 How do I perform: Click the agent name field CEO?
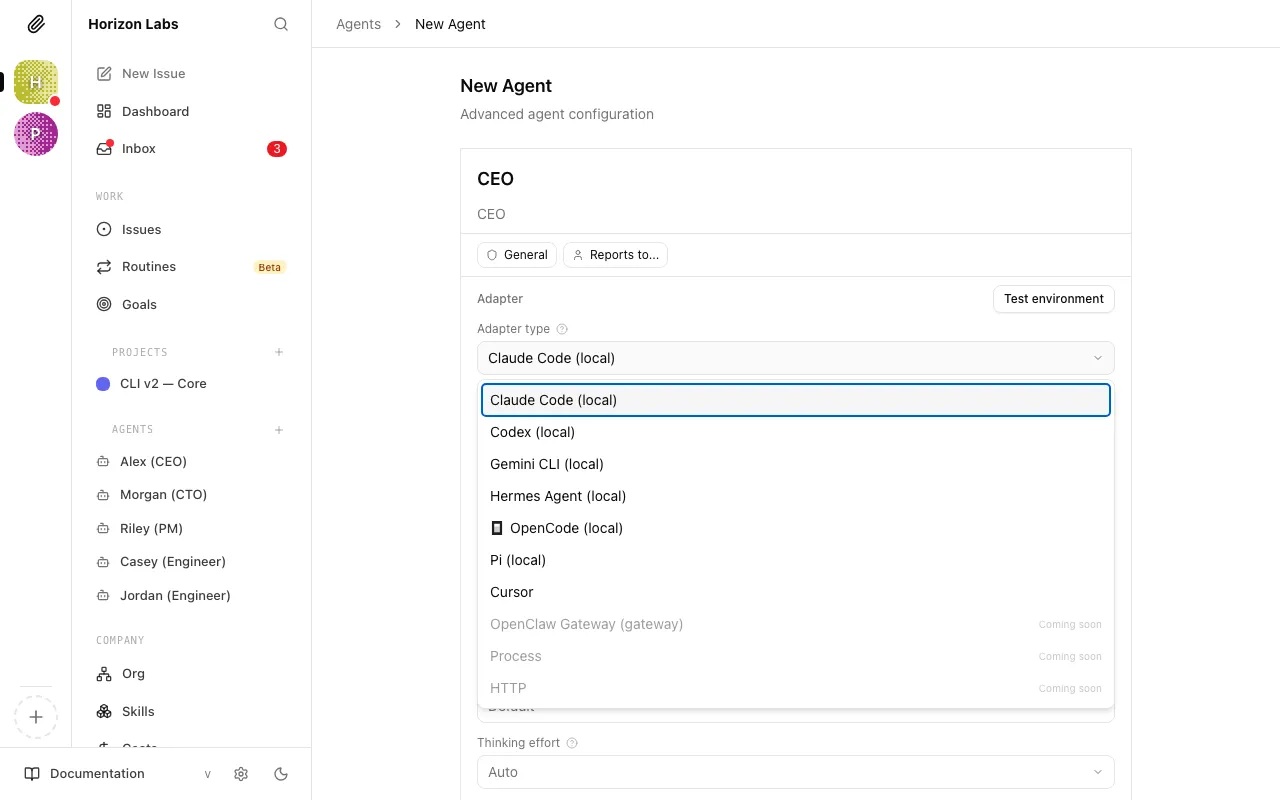(795, 179)
